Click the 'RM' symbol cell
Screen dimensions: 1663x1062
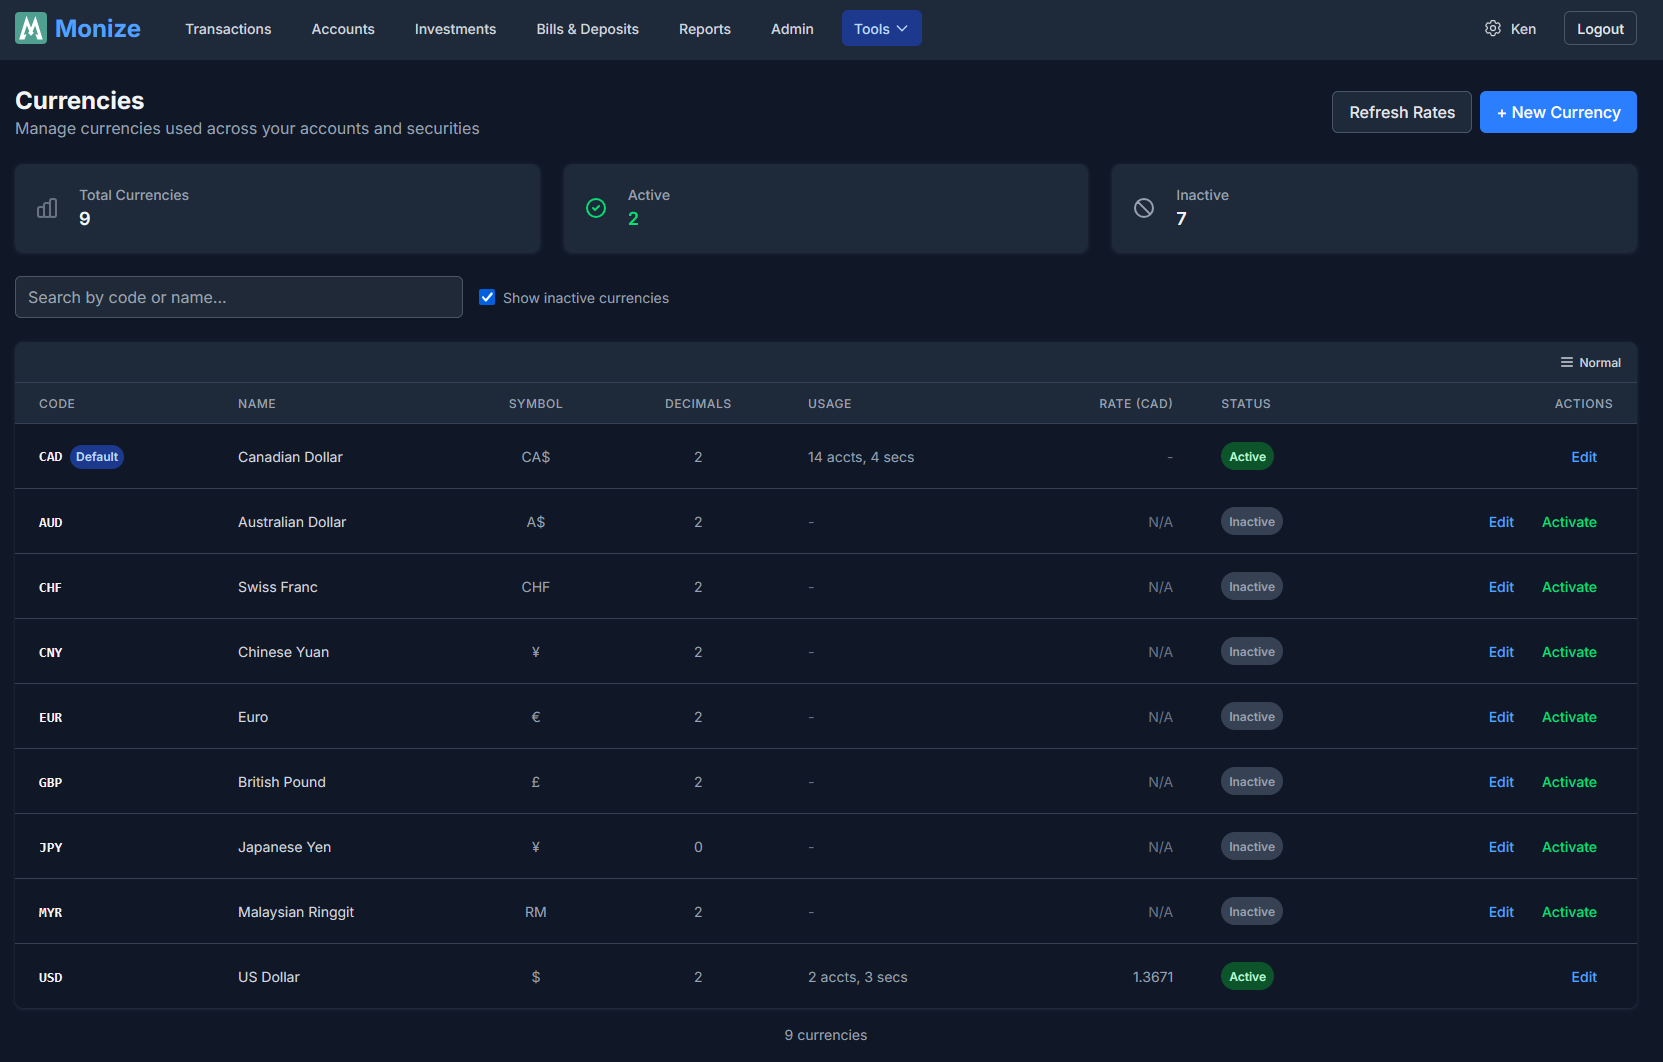[x=536, y=912]
